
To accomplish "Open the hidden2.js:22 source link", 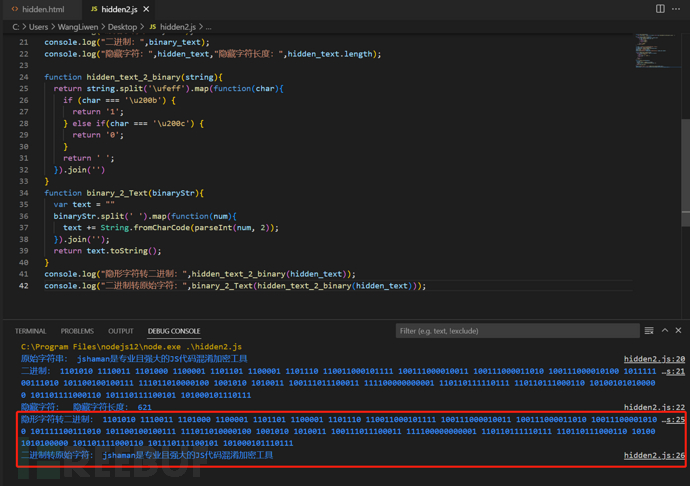I will click(654, 407).
